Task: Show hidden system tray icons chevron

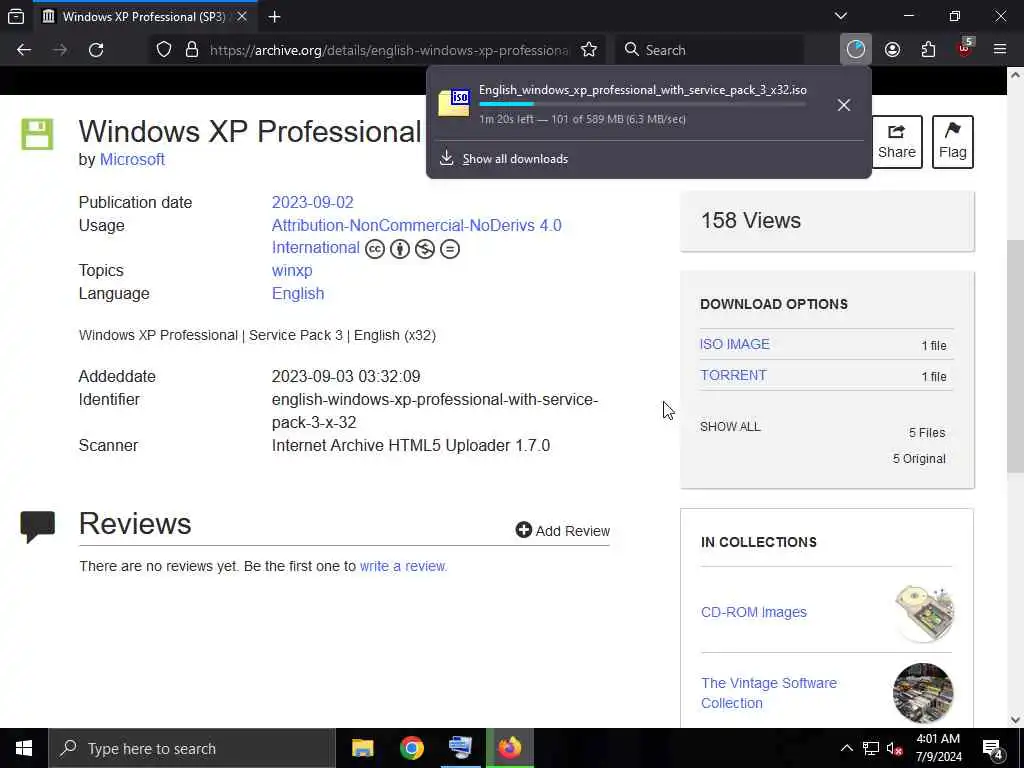Action: coord(846,748)
